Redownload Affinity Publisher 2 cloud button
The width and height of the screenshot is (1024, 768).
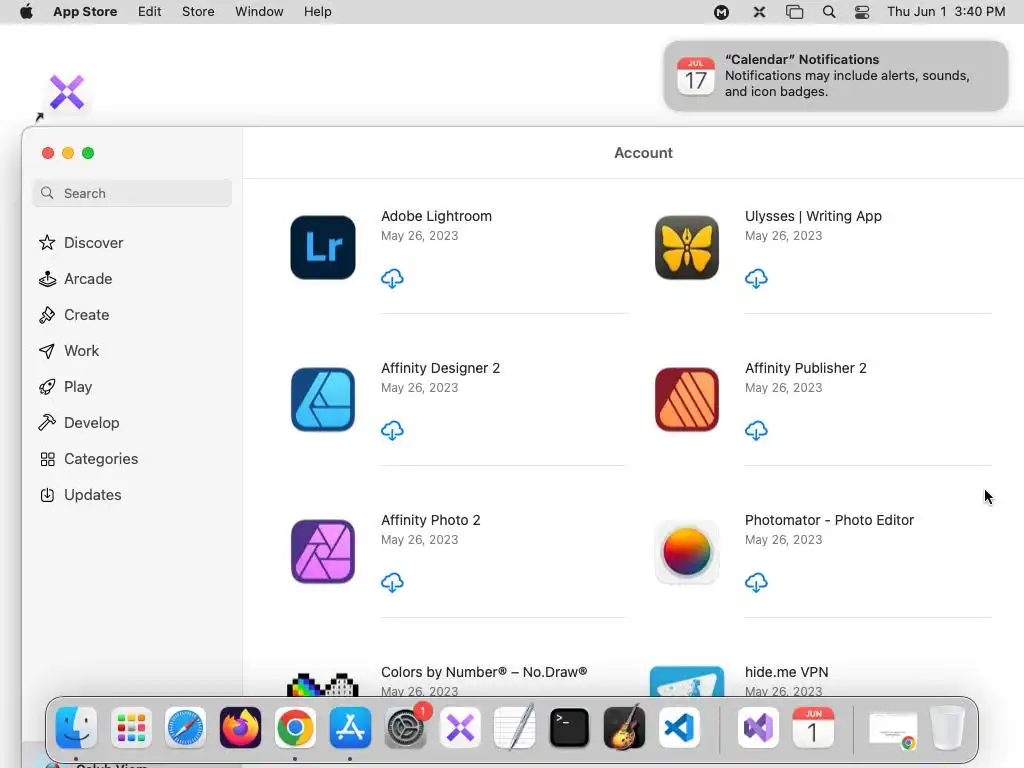756,430
